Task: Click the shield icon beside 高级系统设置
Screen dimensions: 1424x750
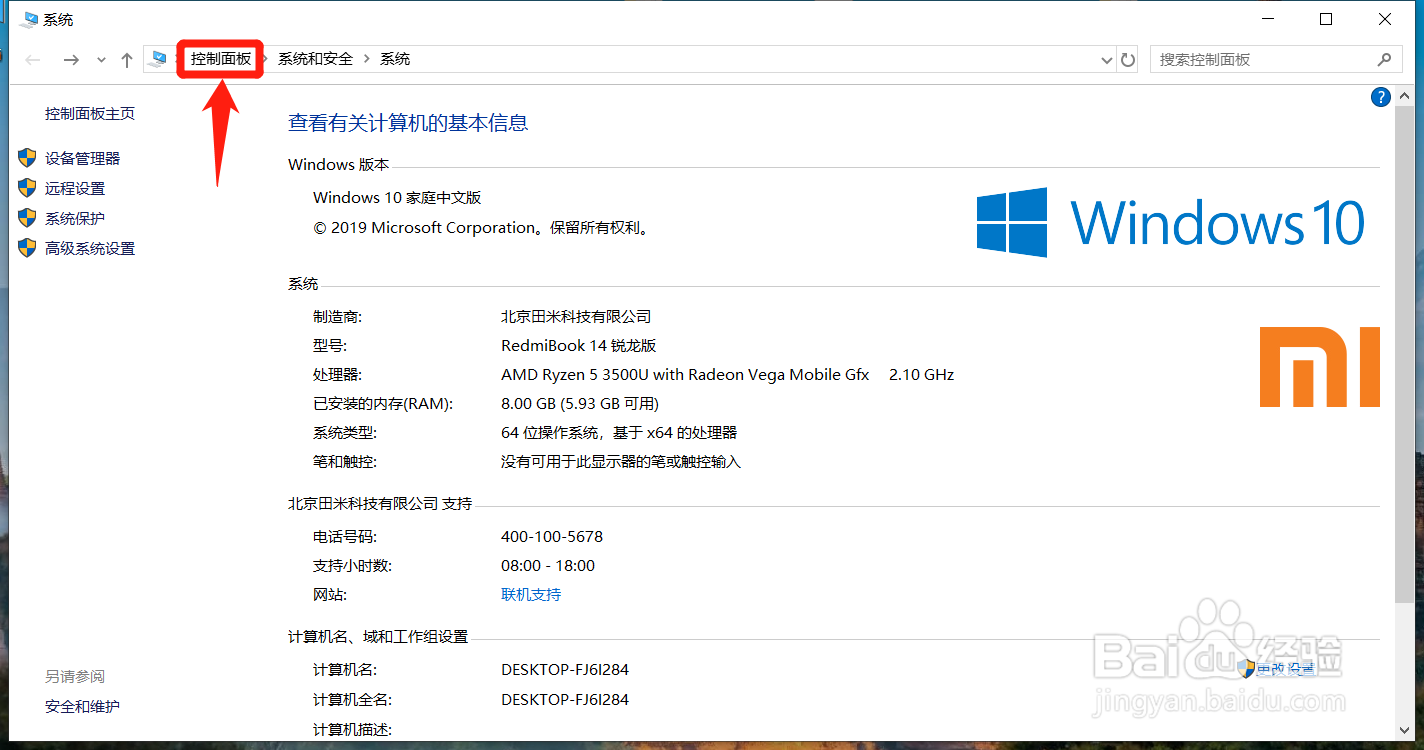Action: pyautogui.click(x=27, y=248)
